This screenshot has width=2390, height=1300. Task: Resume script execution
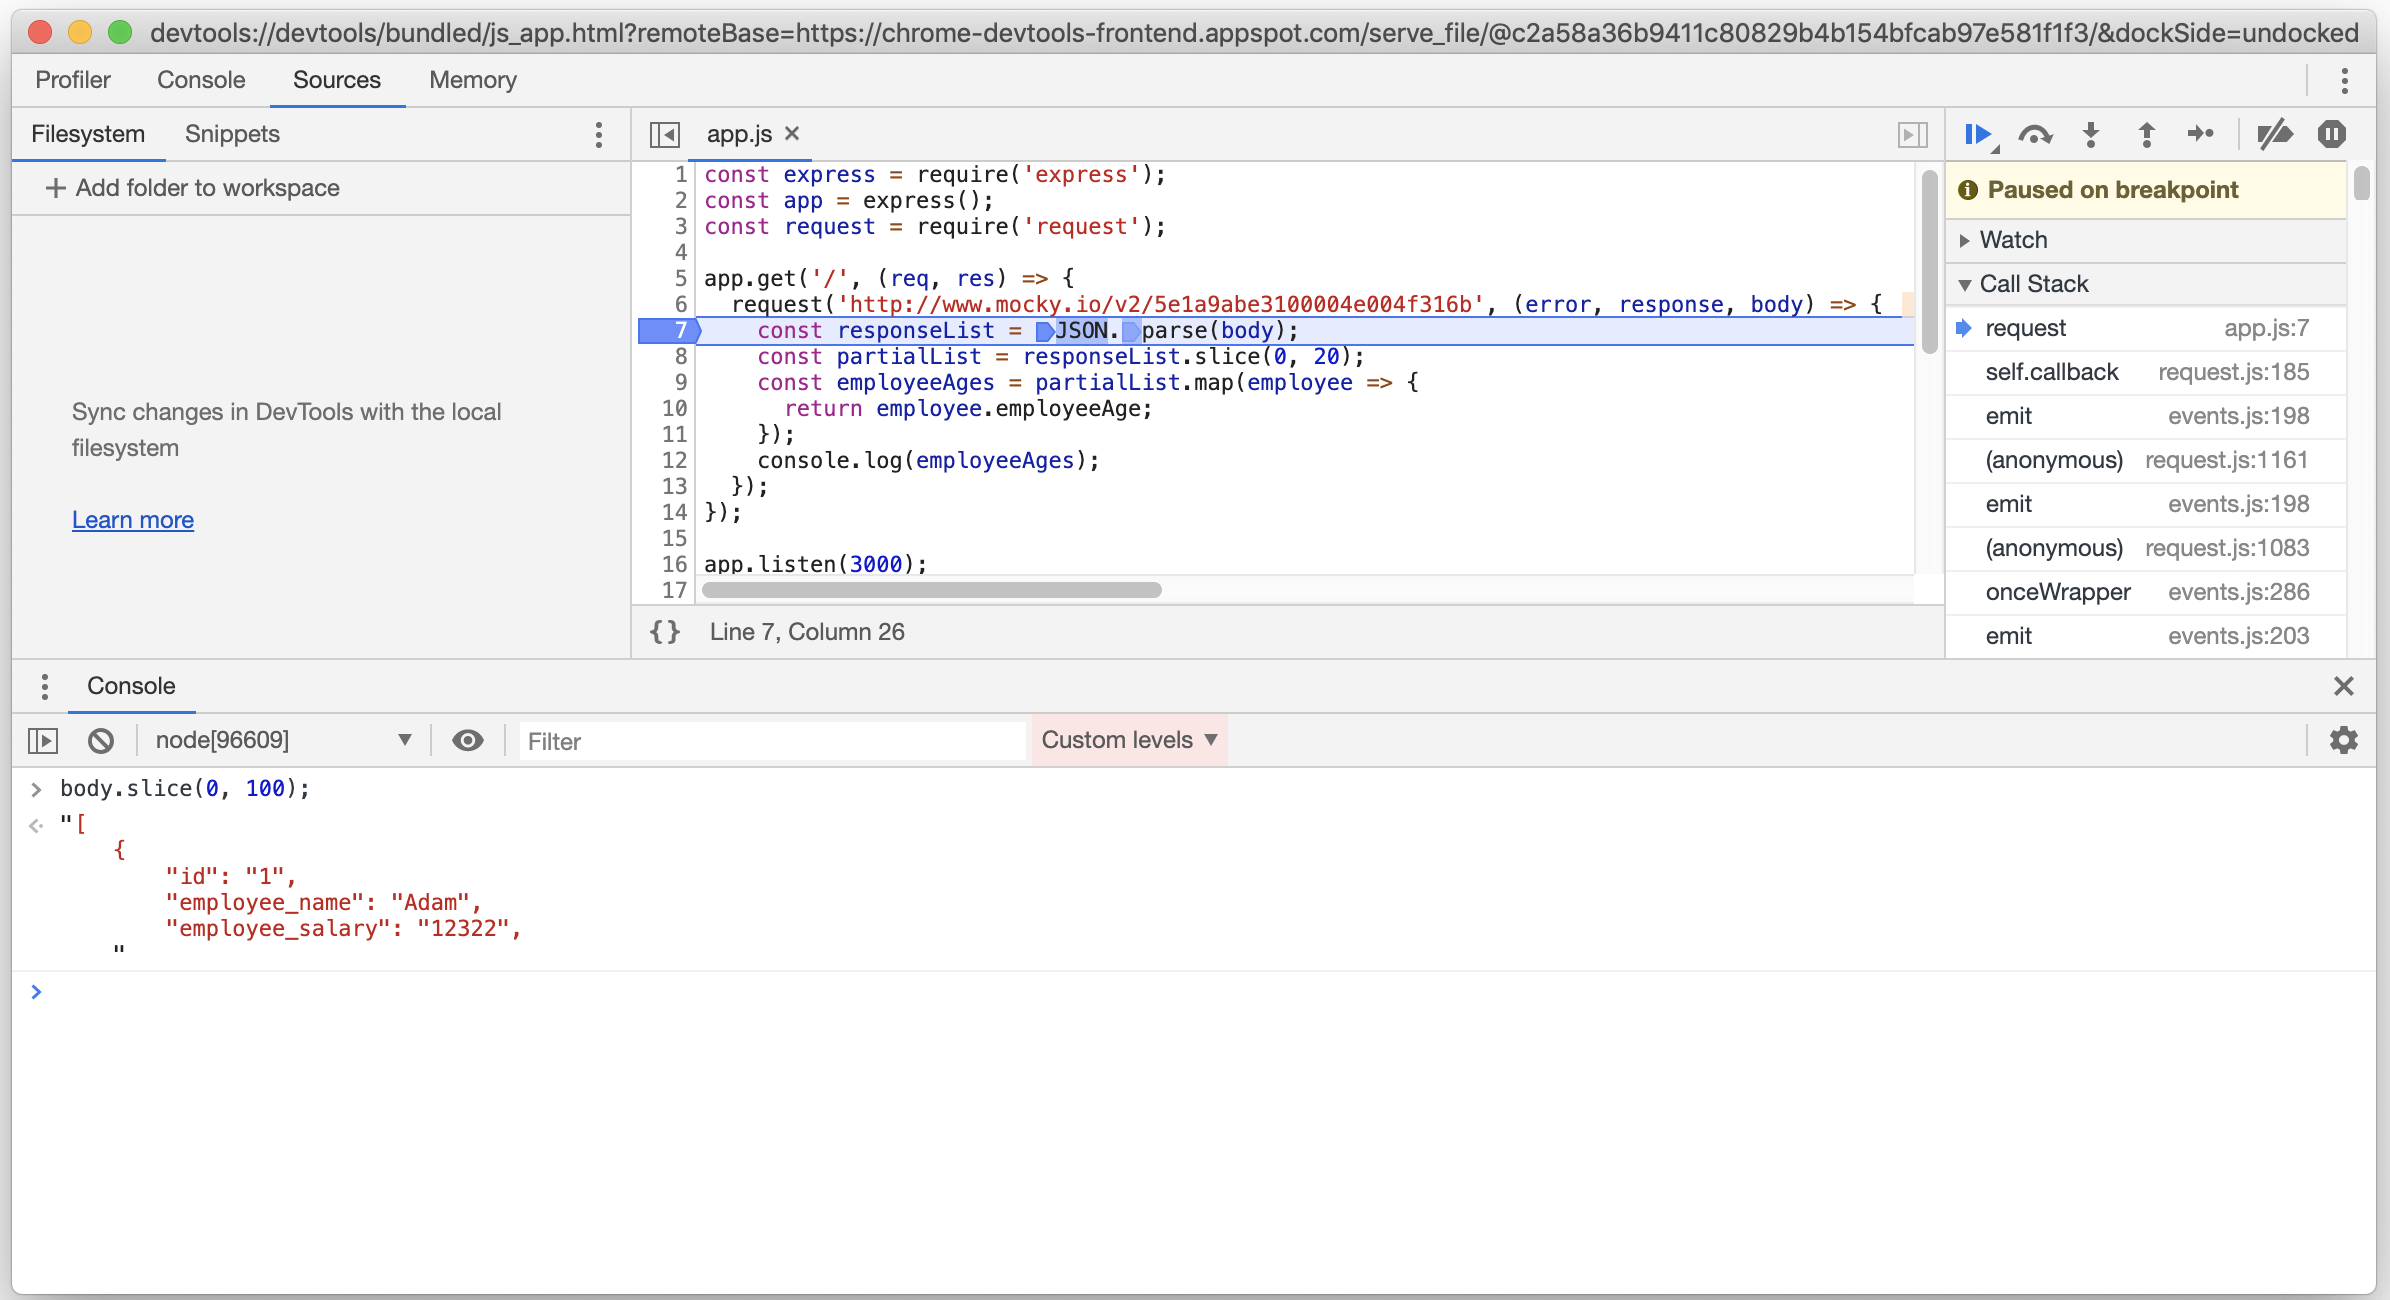(x=1979, y=134)
